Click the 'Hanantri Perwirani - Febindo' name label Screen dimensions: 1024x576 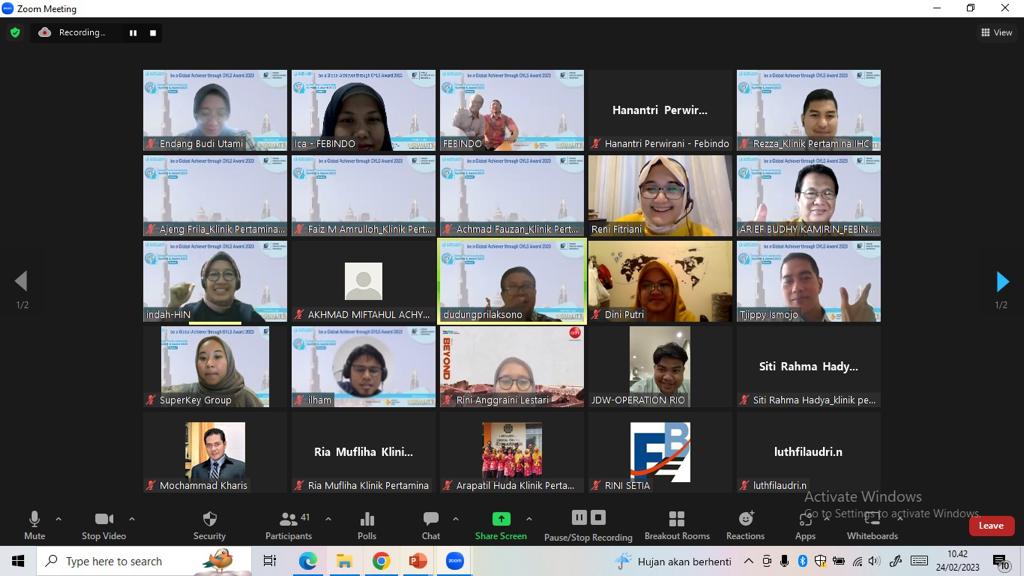pyautogui.click(x=666, y=144)
